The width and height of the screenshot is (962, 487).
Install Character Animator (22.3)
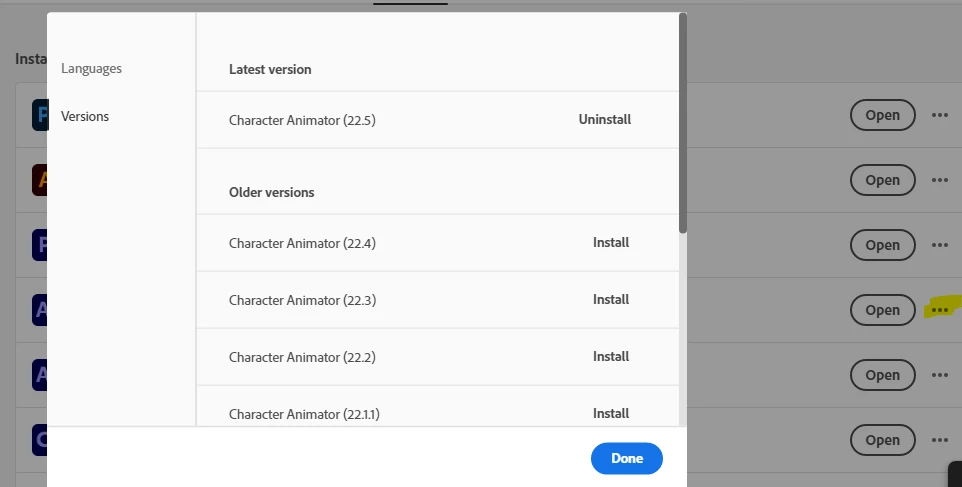pos(610,300)
